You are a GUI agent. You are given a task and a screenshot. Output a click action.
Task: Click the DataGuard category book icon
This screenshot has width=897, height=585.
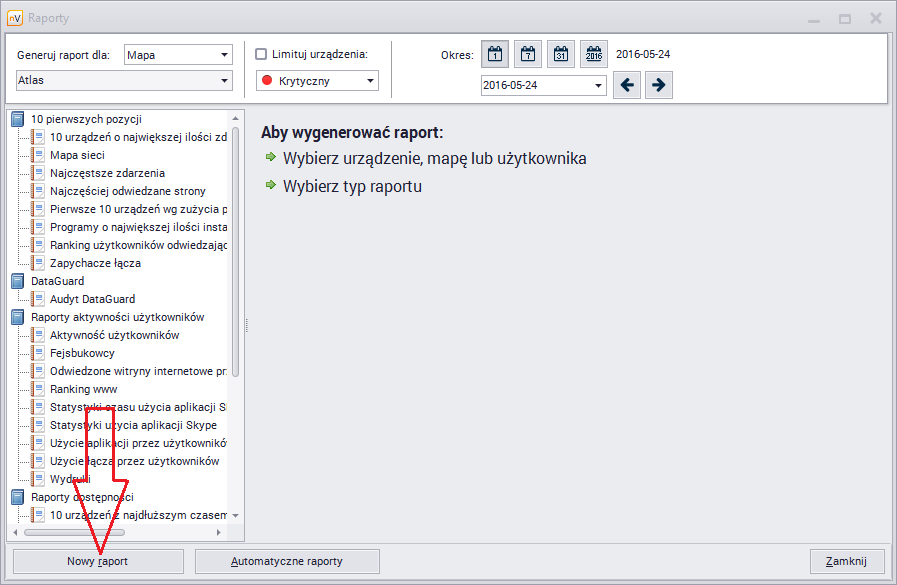18,282
